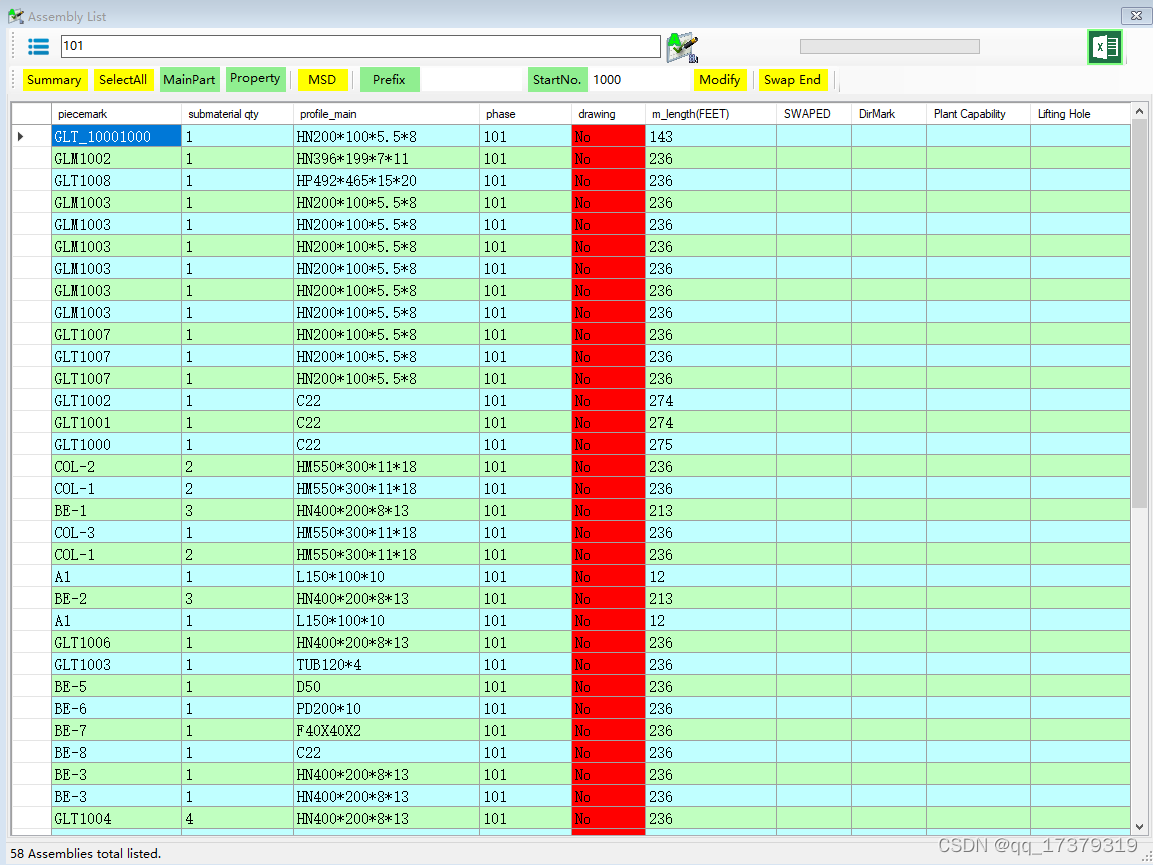The image size is (1153, 865).
Task: Select the GLT_10001000 piecemark cell
Action: [116, 136]
